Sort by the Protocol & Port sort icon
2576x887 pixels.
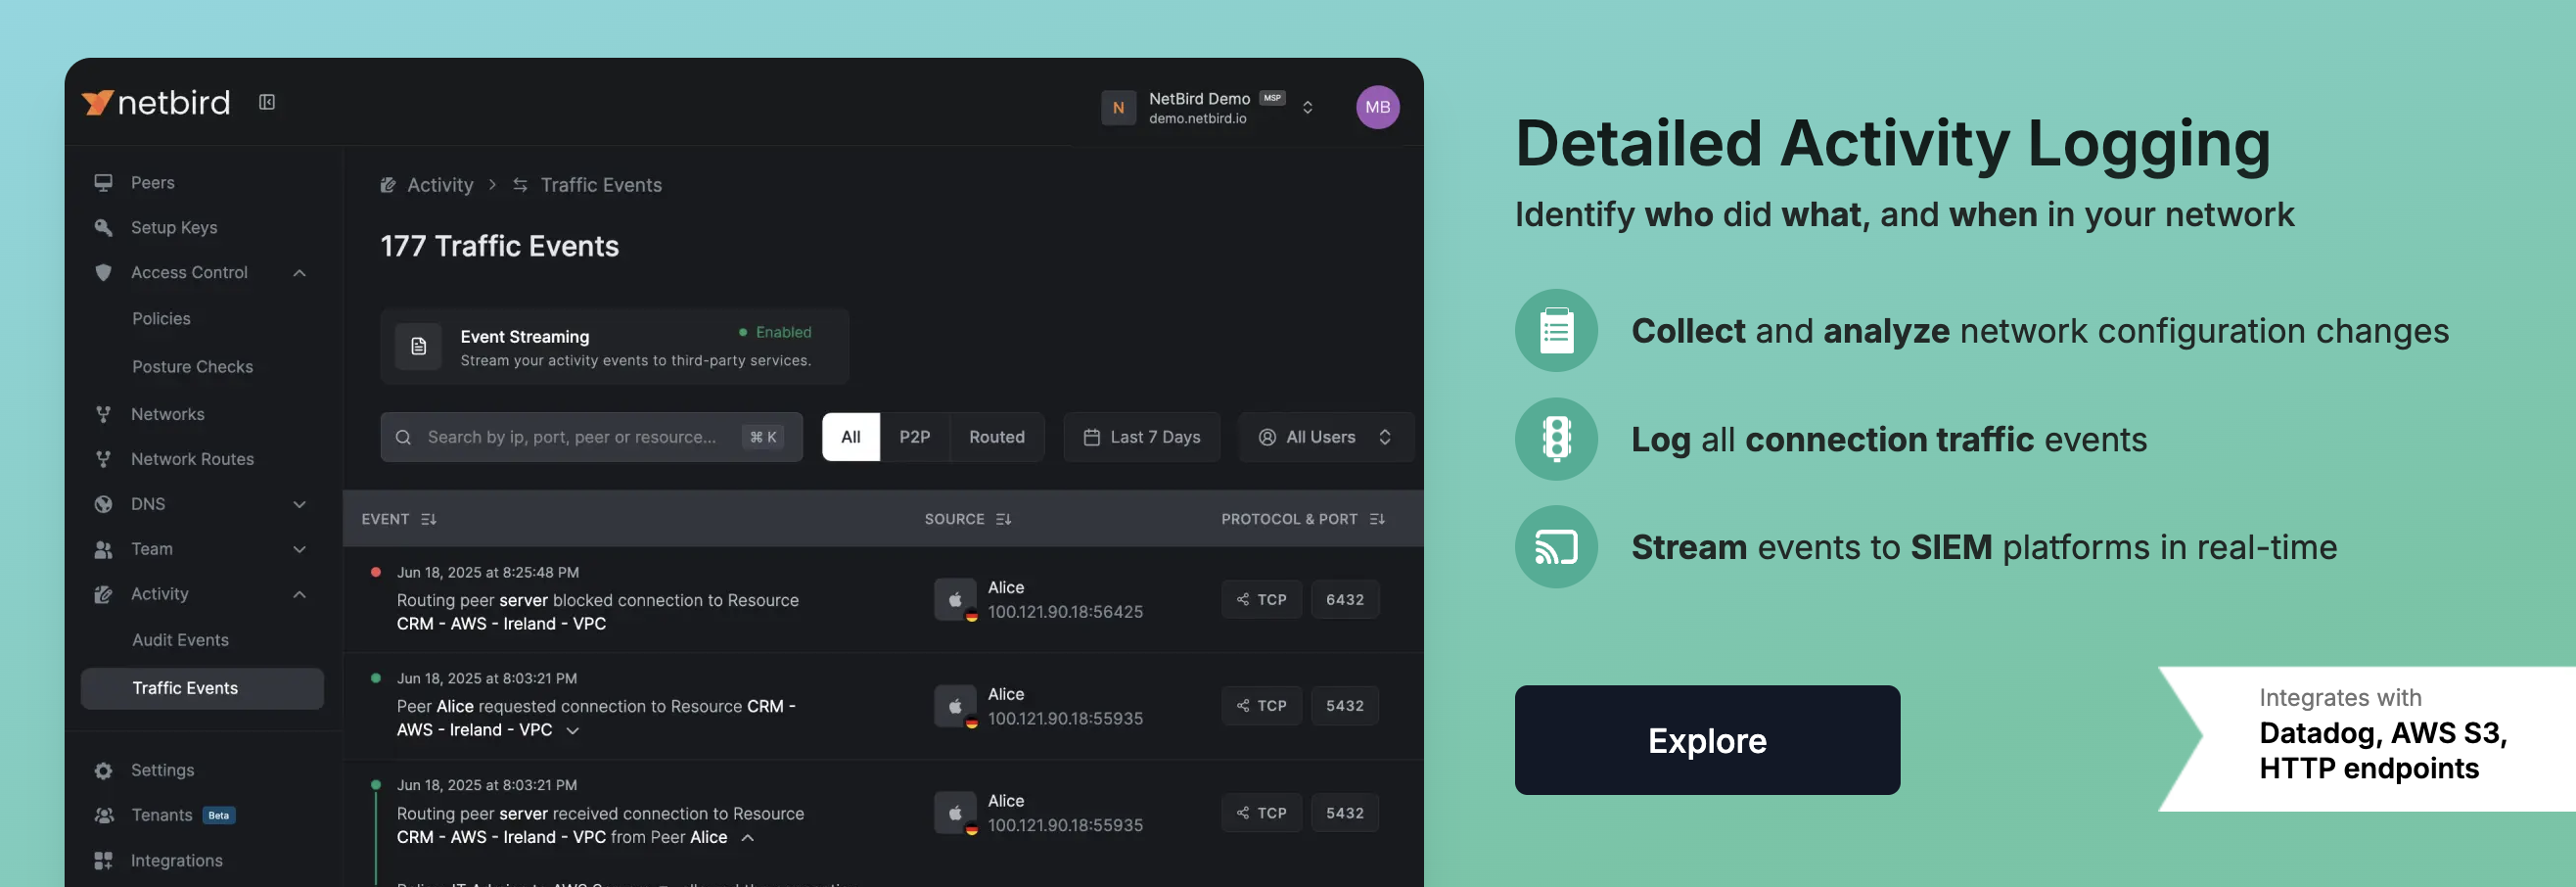[1377, 520]
